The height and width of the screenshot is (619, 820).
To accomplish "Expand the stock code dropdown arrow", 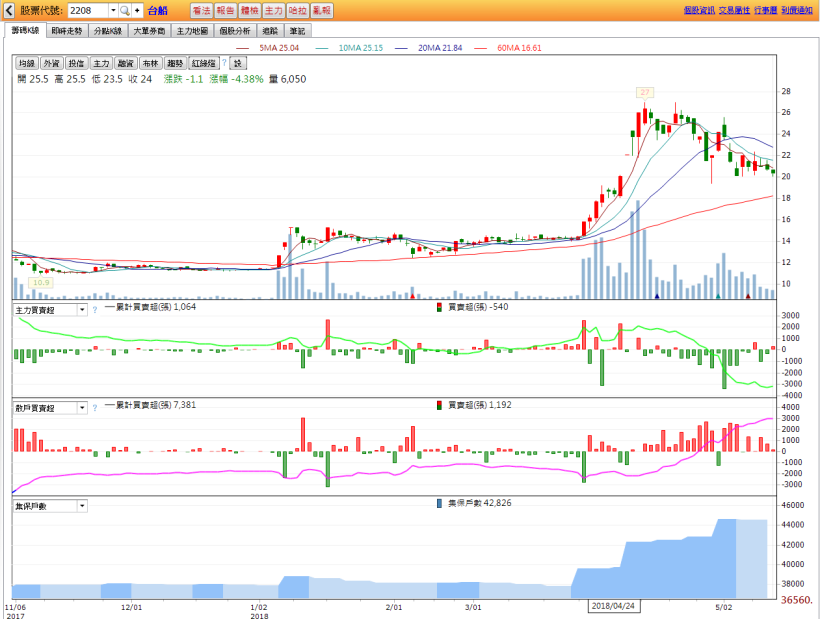I will [x=111, y=10].
